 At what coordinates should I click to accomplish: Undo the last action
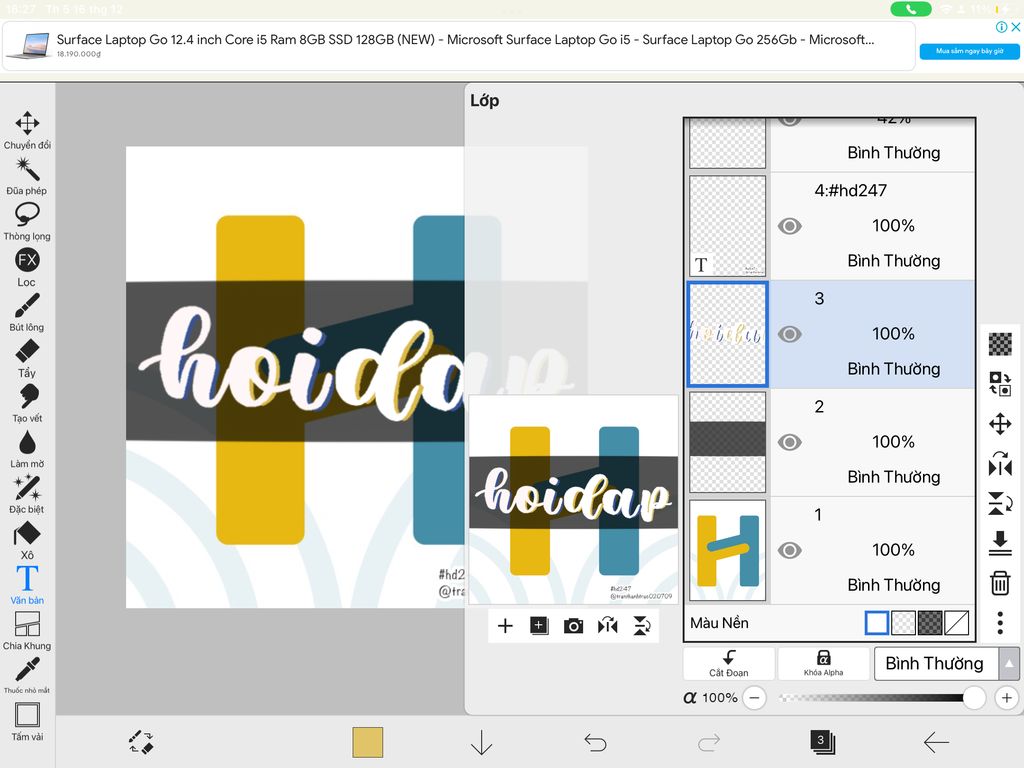(x=595, y=743)
